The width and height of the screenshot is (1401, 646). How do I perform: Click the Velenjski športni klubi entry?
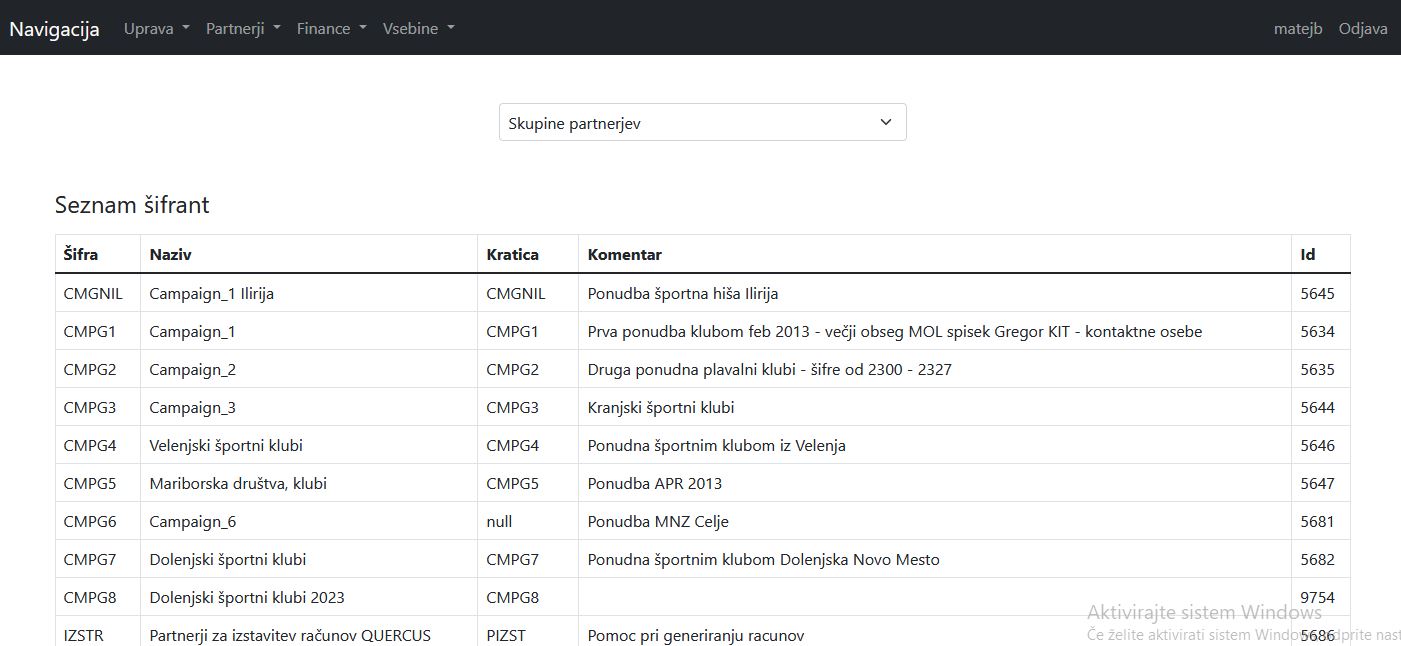click(x=226, y=446)
